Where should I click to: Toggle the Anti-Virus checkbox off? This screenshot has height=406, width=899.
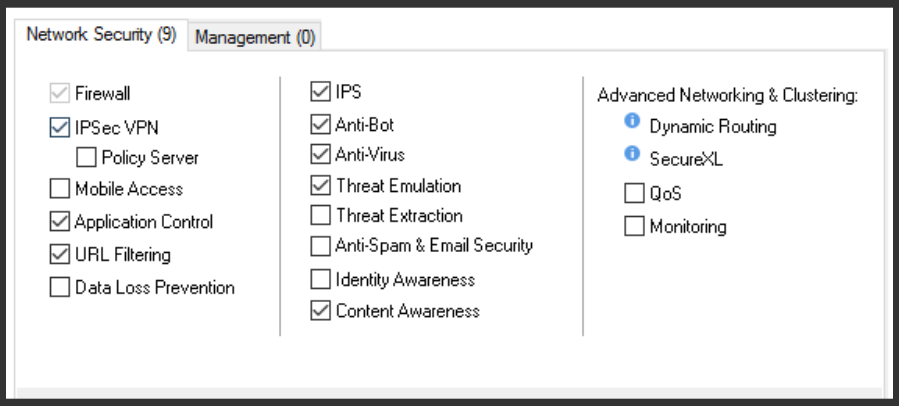(320, 155)
